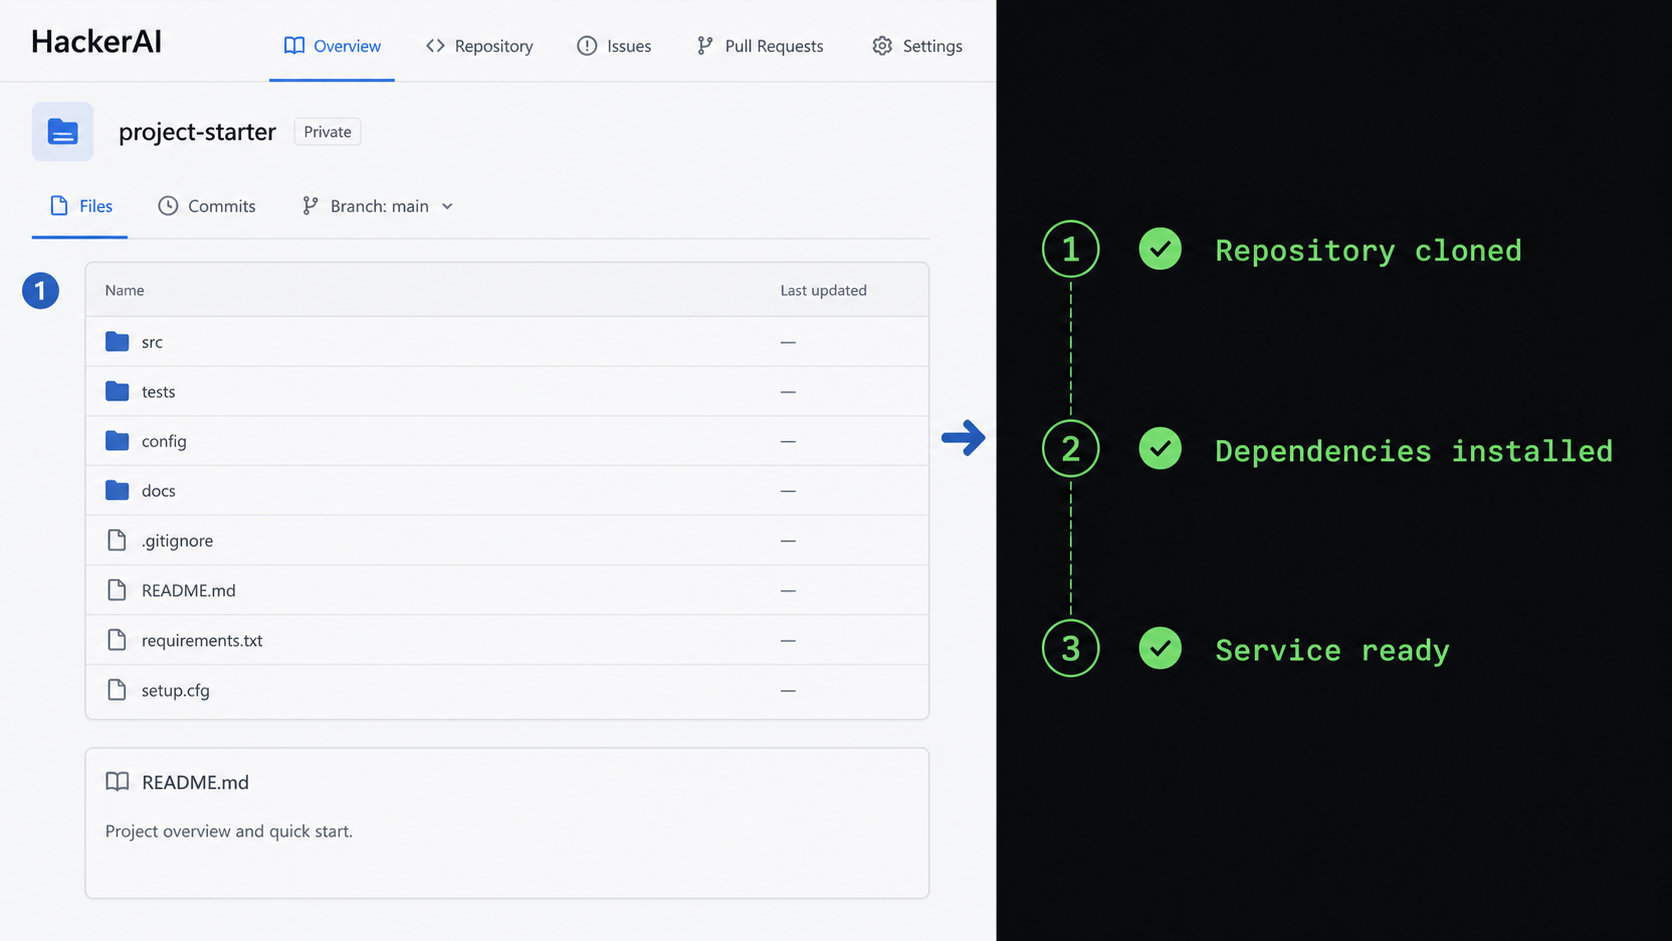Open the setup.cfg file name
1672x941 pixels.
pyautogui.click(x=175, y=691)
